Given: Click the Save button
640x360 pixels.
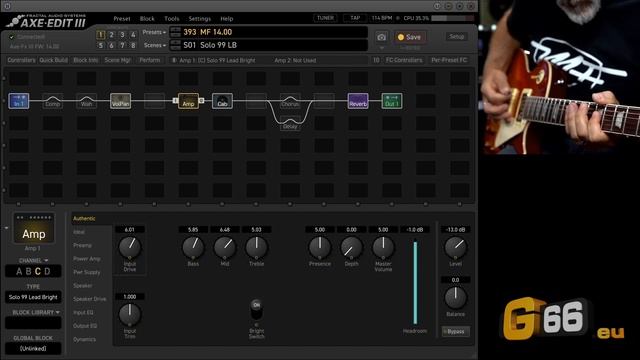Looking at the screenshot, I should tap(409, 37).
